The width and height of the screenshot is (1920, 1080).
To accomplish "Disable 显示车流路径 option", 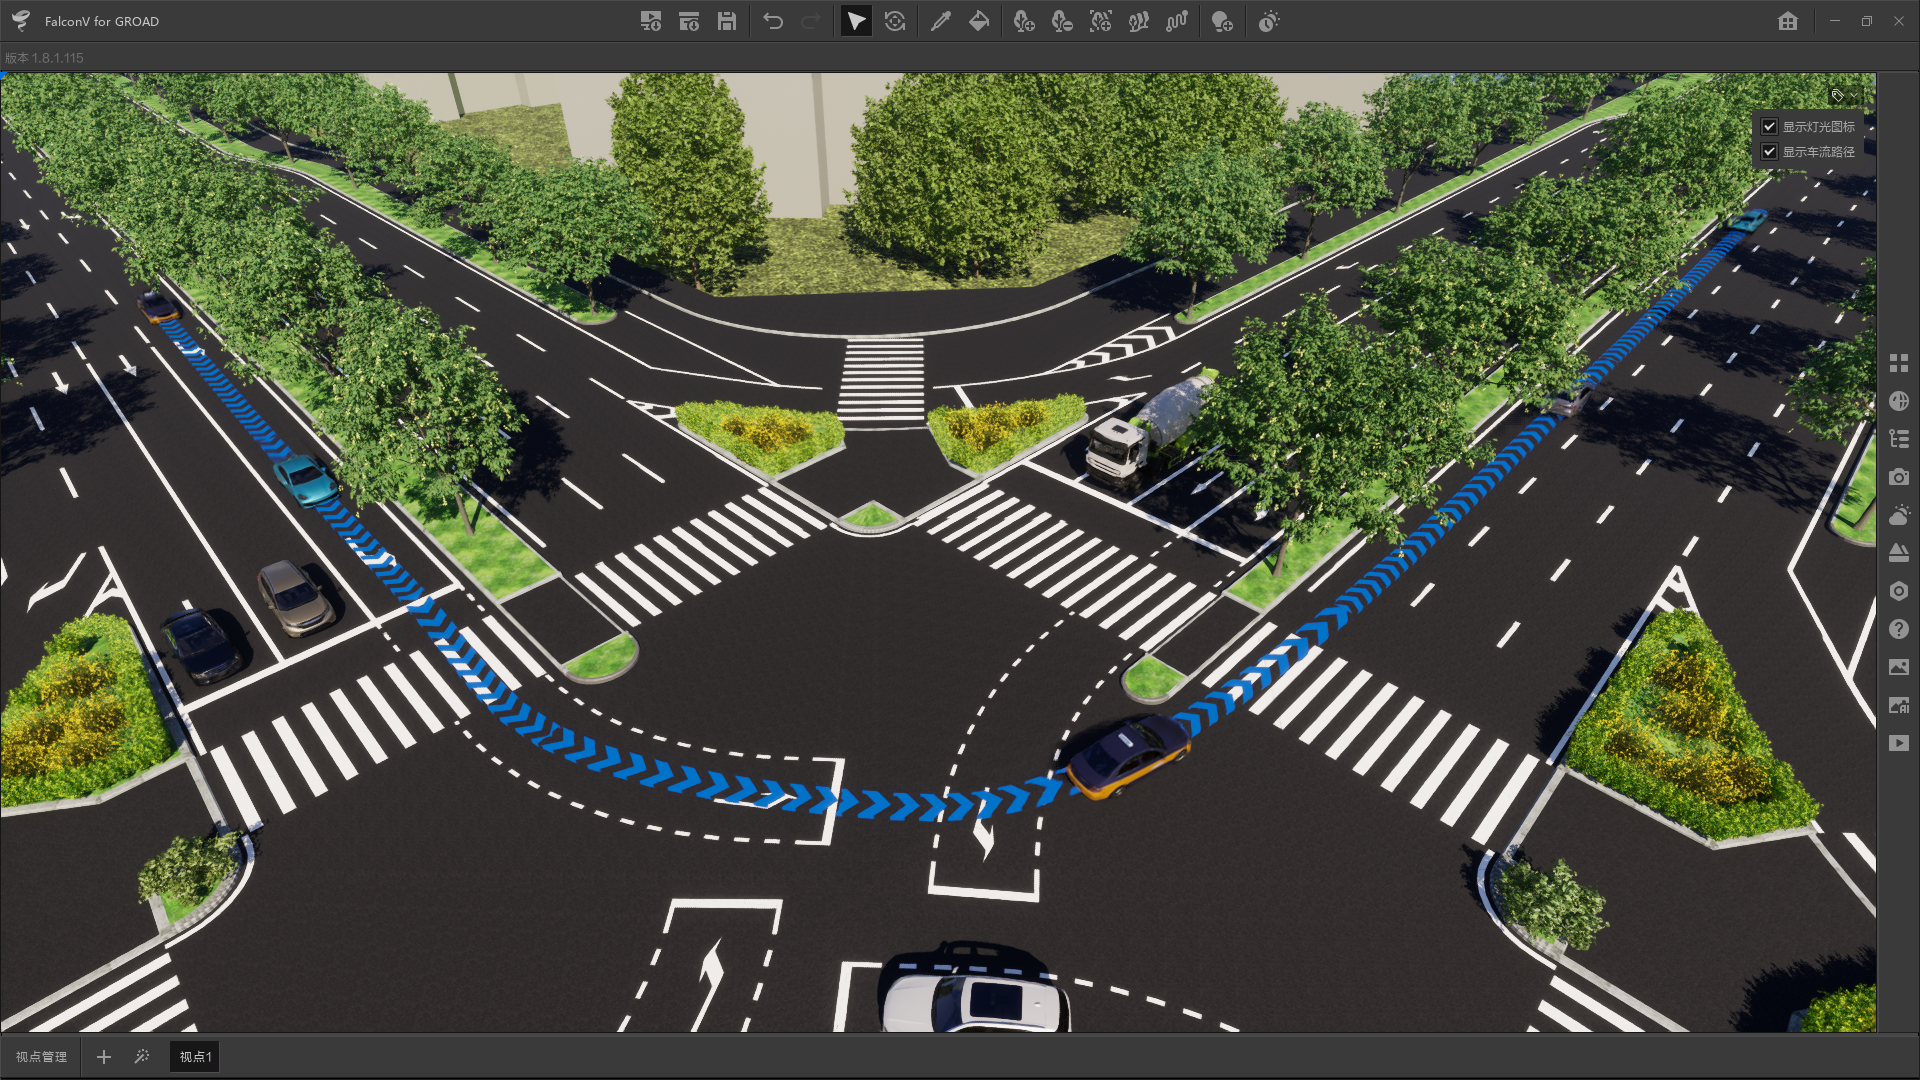I will click(x=1768, y=151).
